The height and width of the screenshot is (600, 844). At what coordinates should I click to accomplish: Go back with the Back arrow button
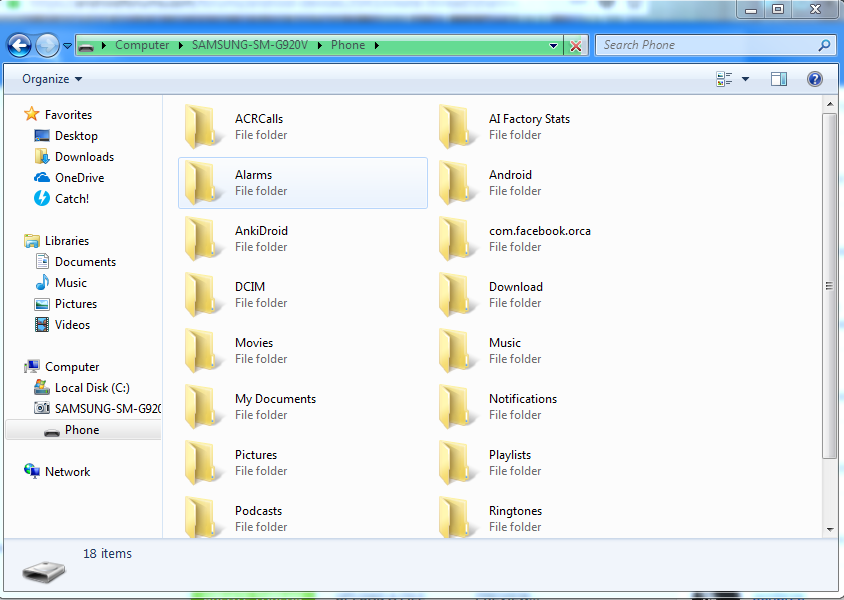[19, 45]
